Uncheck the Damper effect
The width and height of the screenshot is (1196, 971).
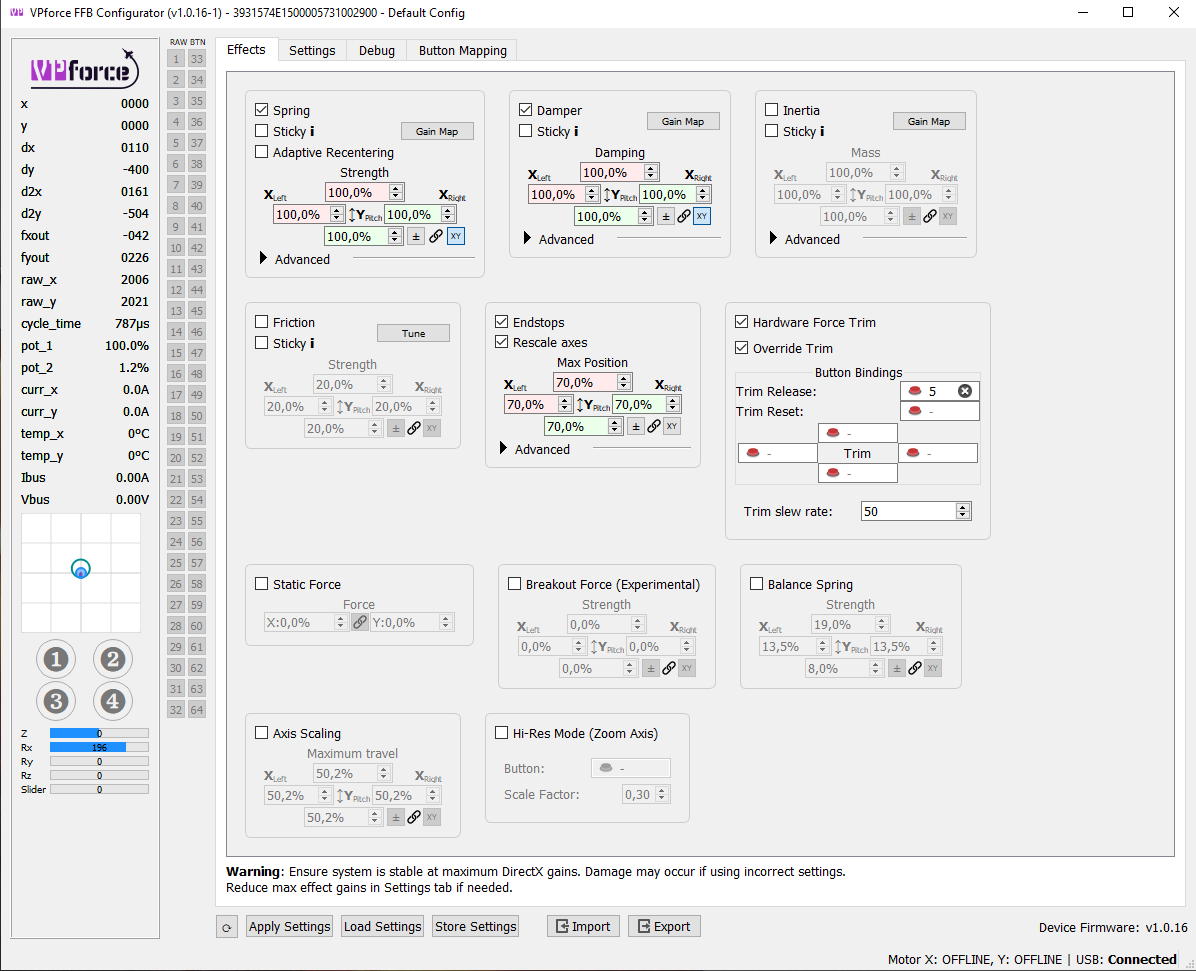pos(526,110)
